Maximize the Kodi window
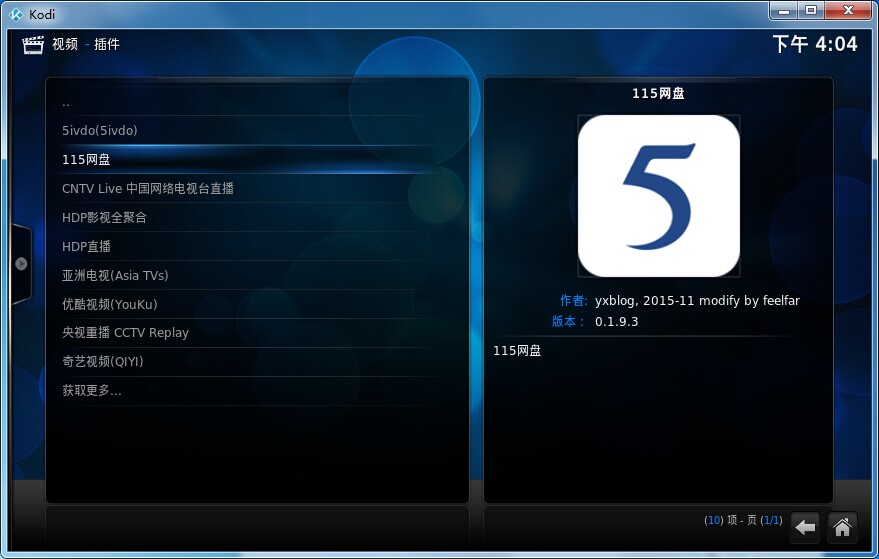The image size is (879, 559). point(810,11)
